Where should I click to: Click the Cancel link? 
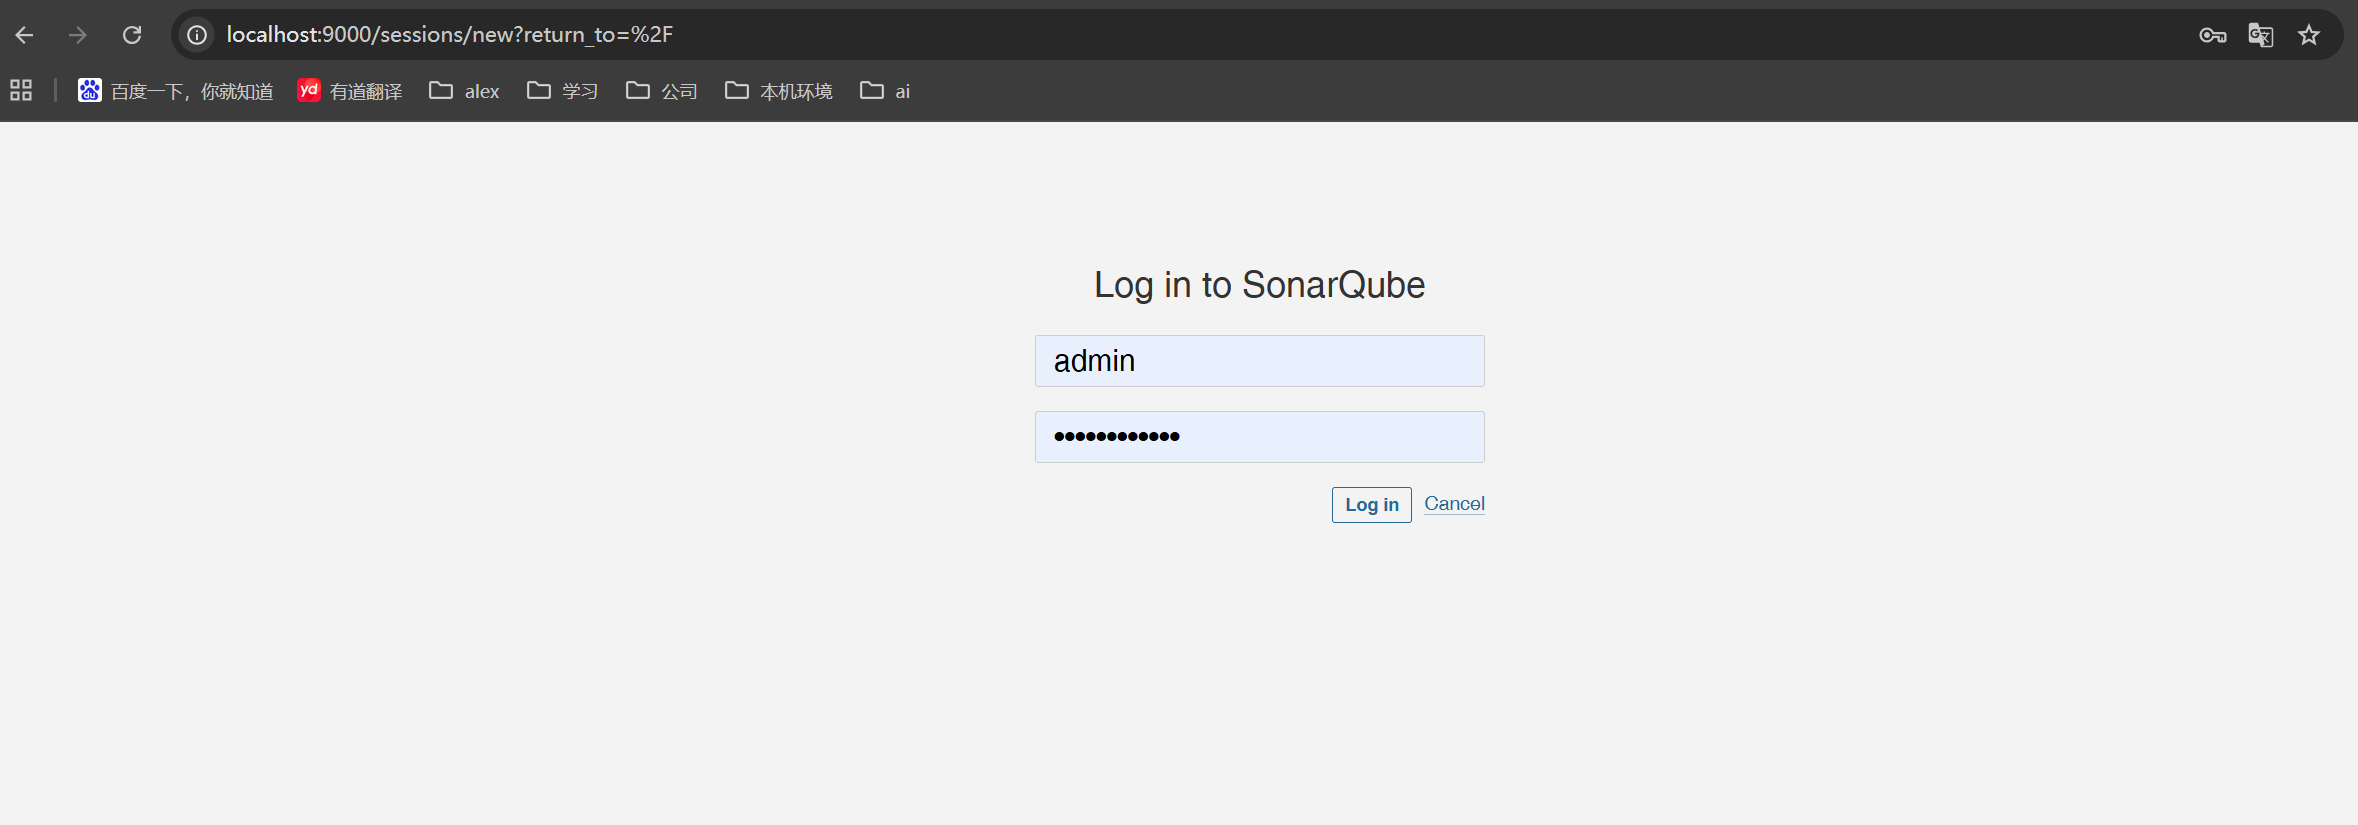[x=1454, y=504]
